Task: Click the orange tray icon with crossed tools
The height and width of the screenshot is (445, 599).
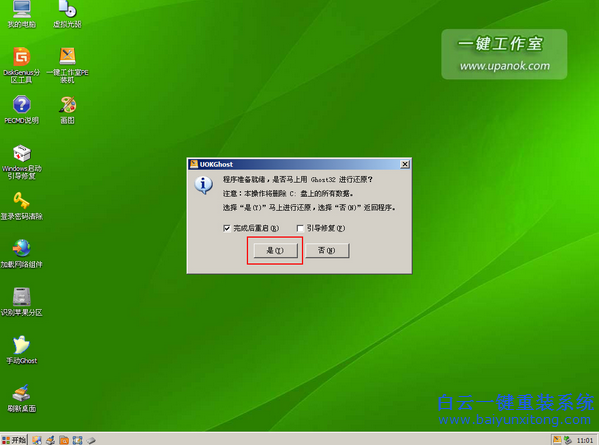Action: [557, 440]
